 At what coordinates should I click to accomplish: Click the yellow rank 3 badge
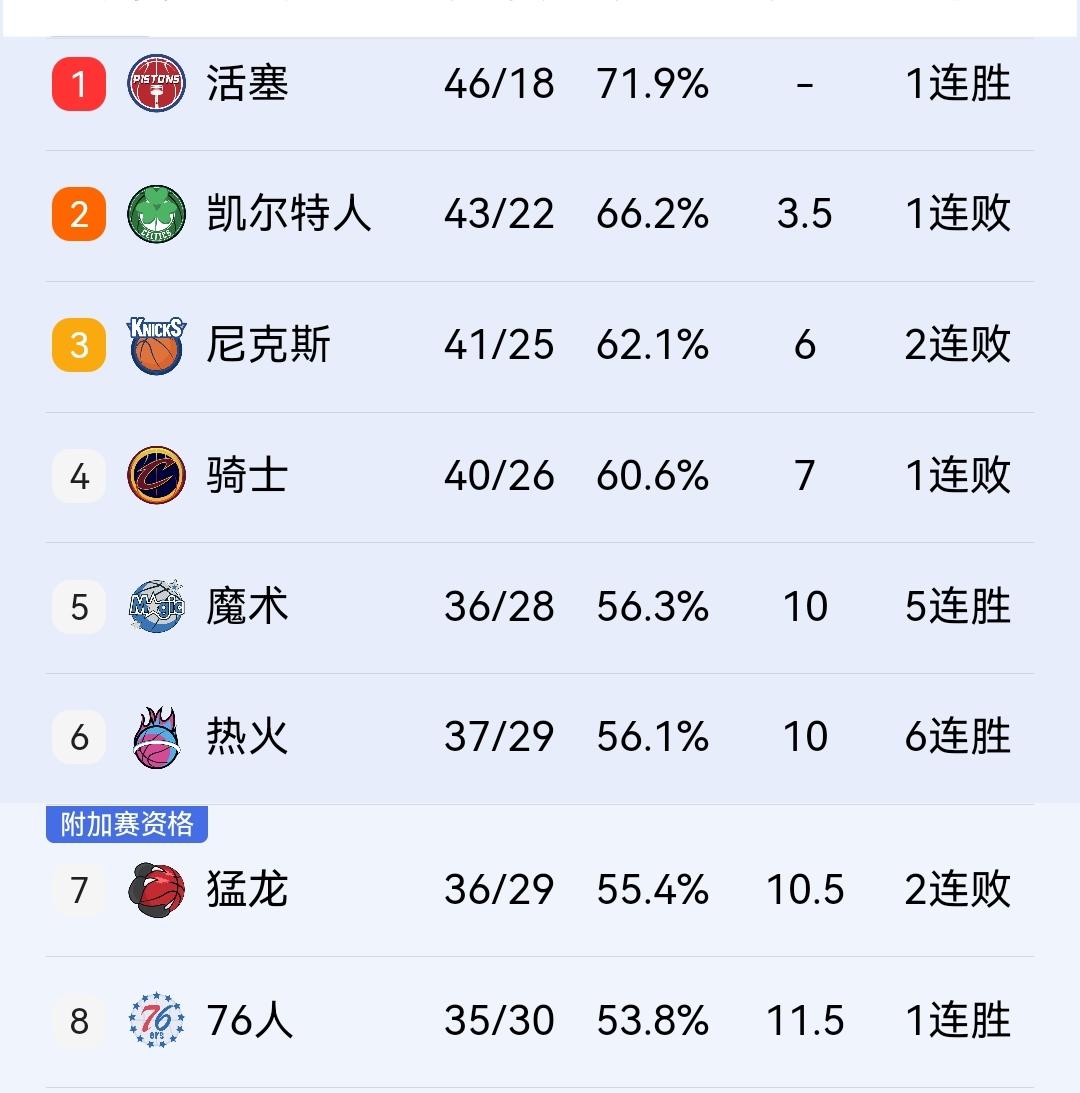click(x=78, y=345)
